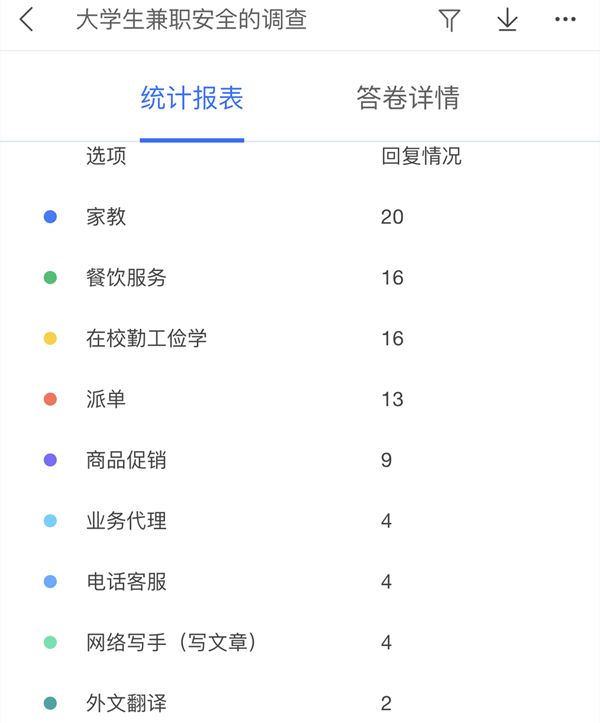Click the green dot beside 餐饮服务
Image resolution: width=600 pixels, height=723 pixels.
pos(51,278)
